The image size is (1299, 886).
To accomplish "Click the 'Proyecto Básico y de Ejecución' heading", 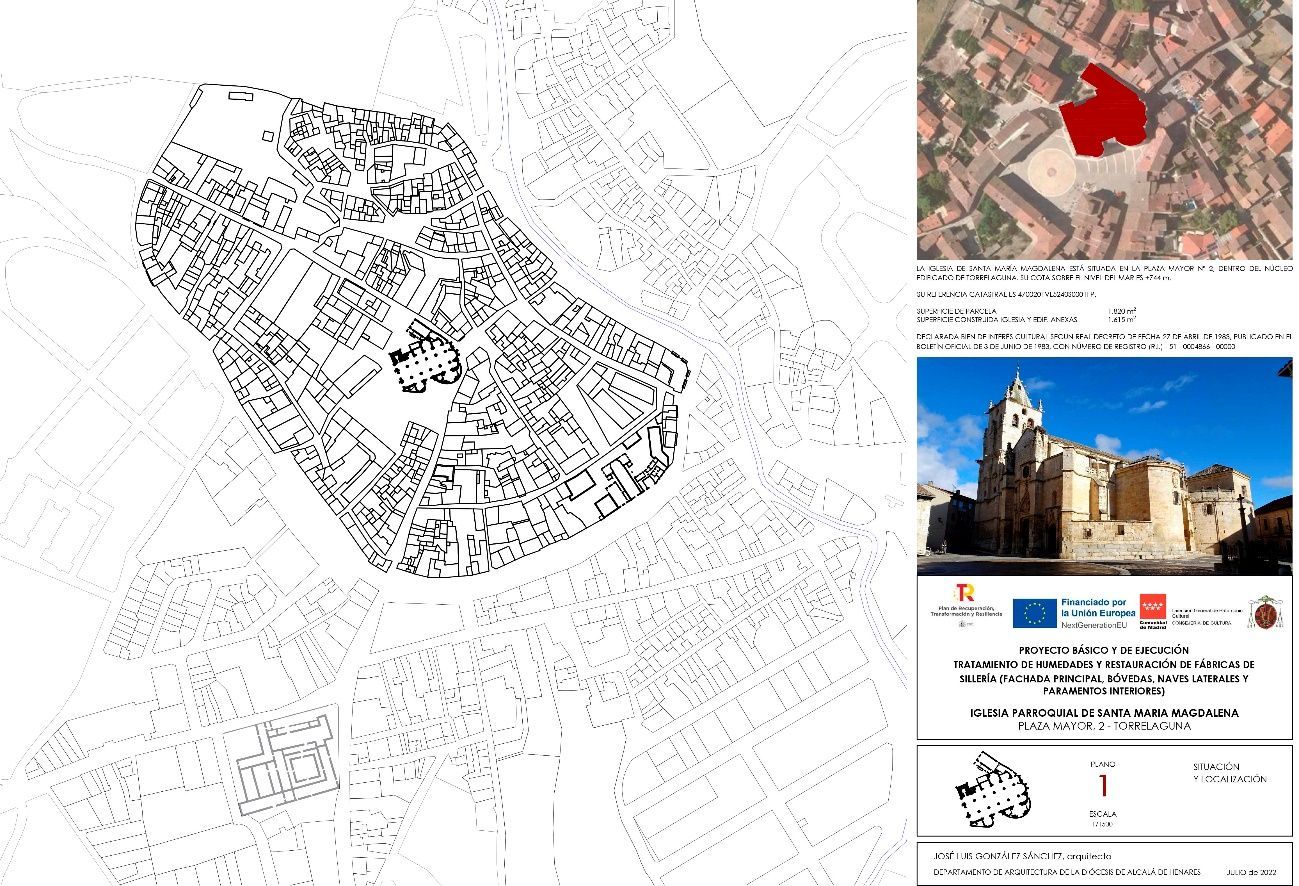I will (x=1103, y=650).
